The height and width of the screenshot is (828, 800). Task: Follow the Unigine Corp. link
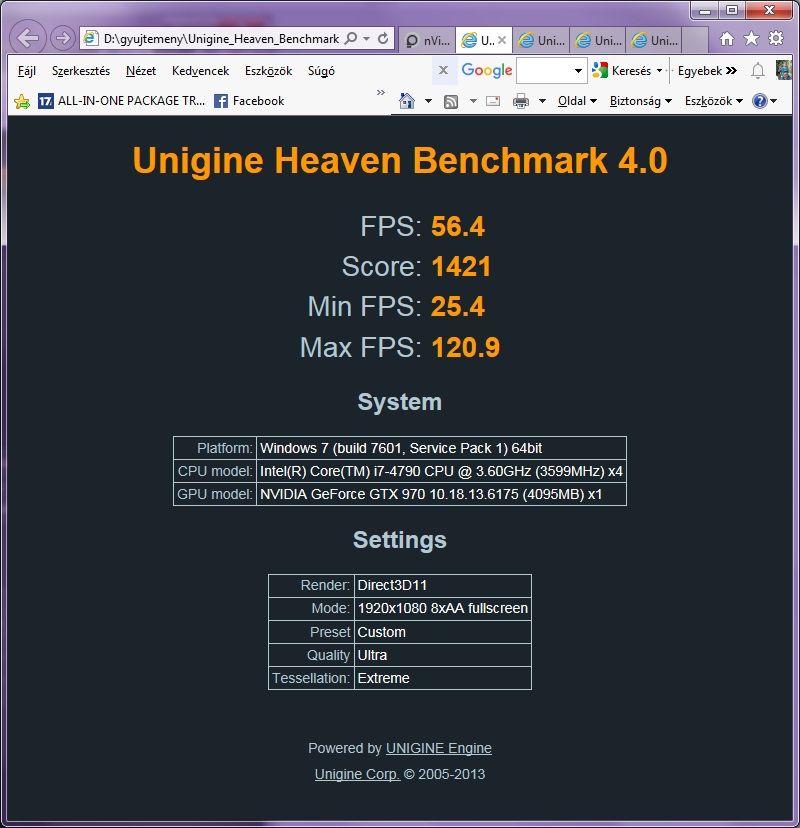point(357,774)
